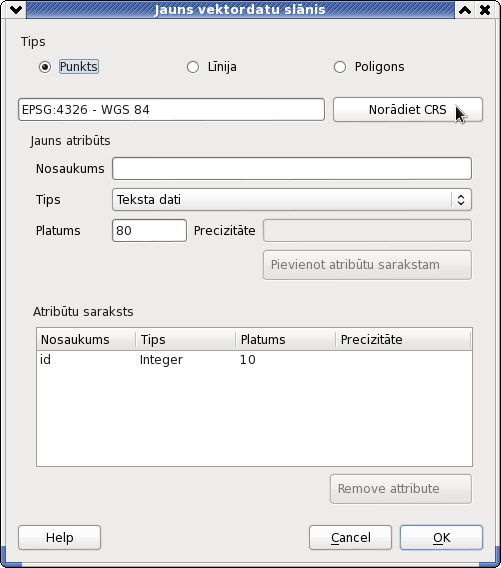This screenshot has height=568, width=501.
Task: Click the Precizitāte input field
Action: coord(367,230)
